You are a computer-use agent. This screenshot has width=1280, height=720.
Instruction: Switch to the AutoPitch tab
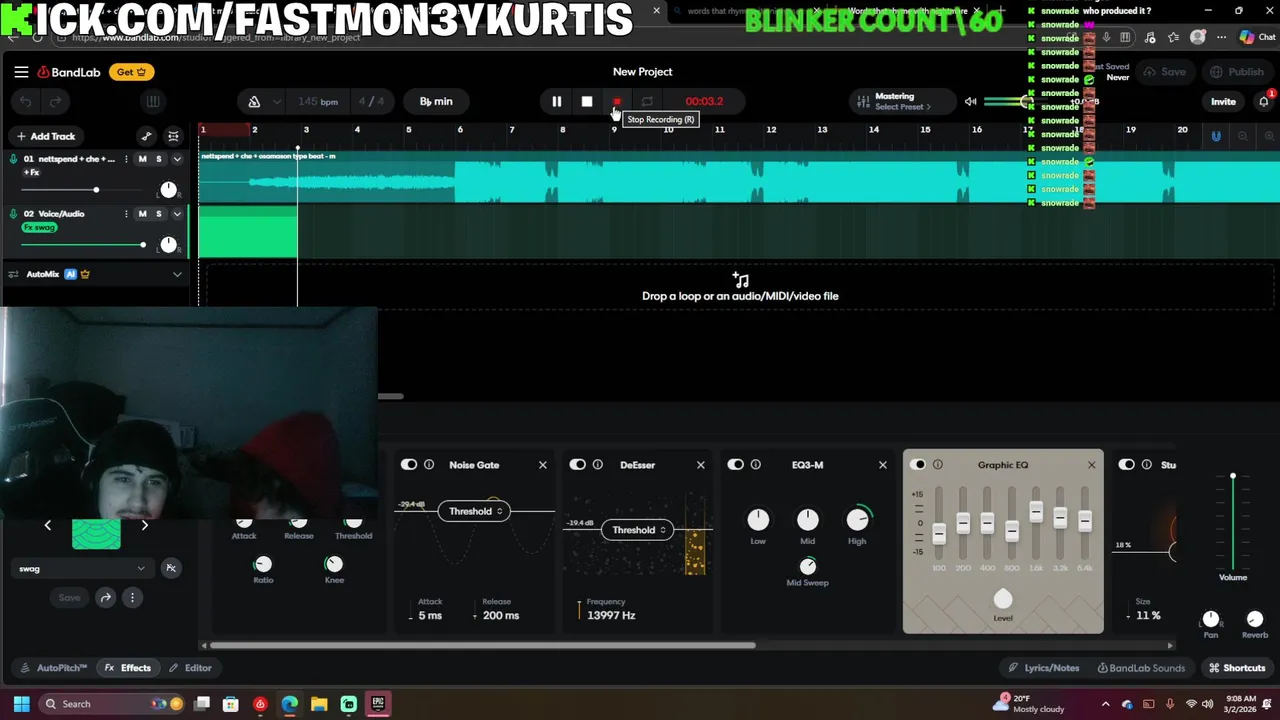click(54, 668)
